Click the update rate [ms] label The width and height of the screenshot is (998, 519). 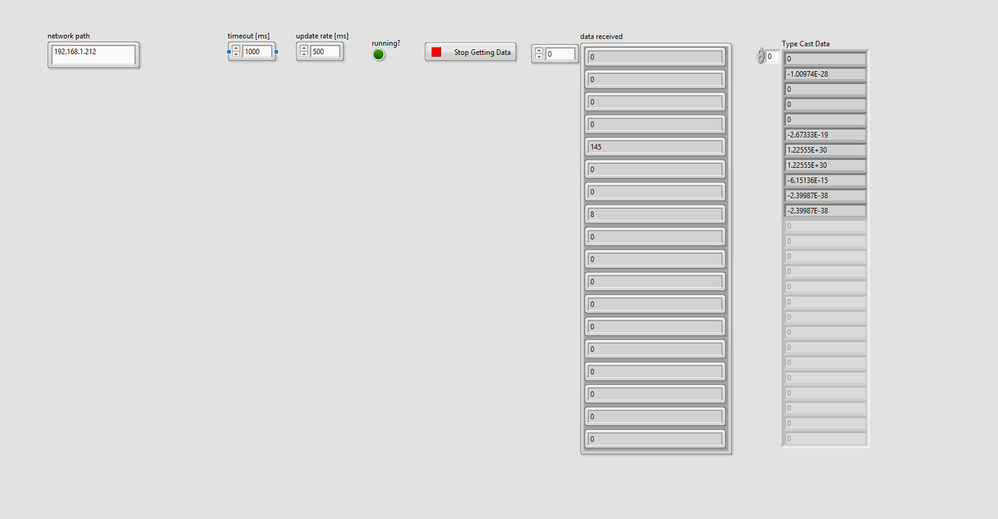click(322, 36)
